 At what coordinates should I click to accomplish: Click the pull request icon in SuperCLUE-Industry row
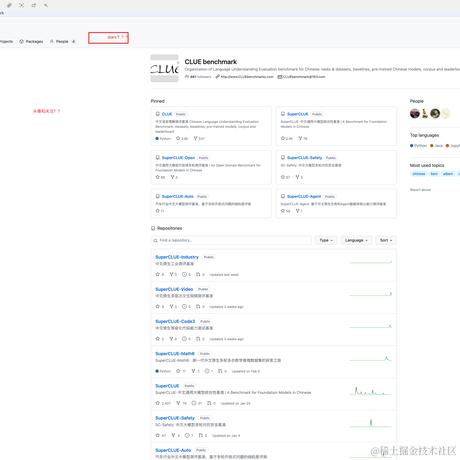coord(198,274)
